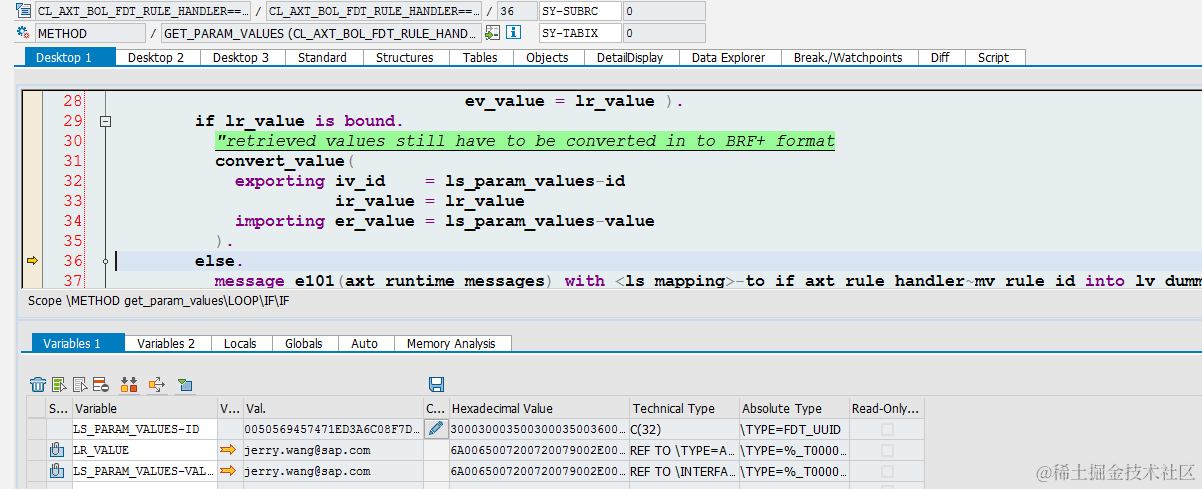This screenshot has height=489, width=1202.
Task: Click the green layout icon in variables toolbar
Action: (x=184, y=384)
